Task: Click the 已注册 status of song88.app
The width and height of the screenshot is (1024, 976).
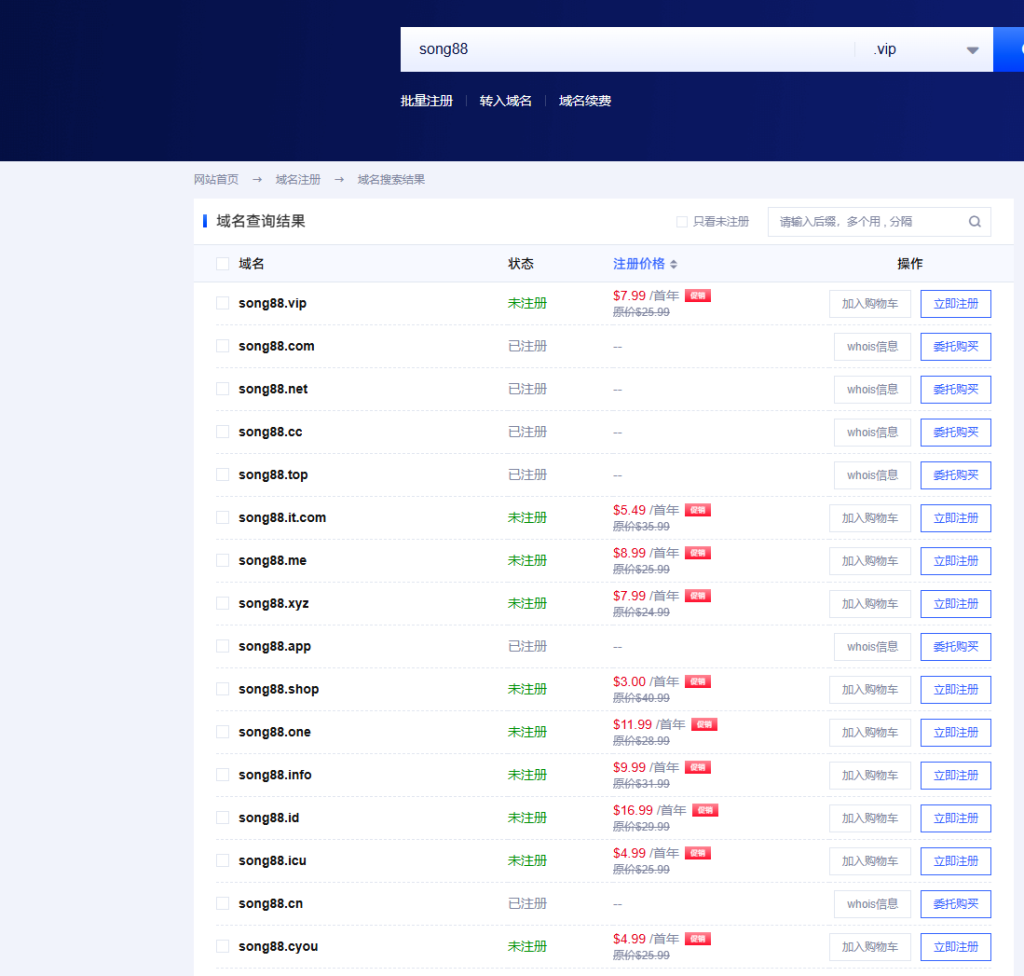Action: coord(527,646)
